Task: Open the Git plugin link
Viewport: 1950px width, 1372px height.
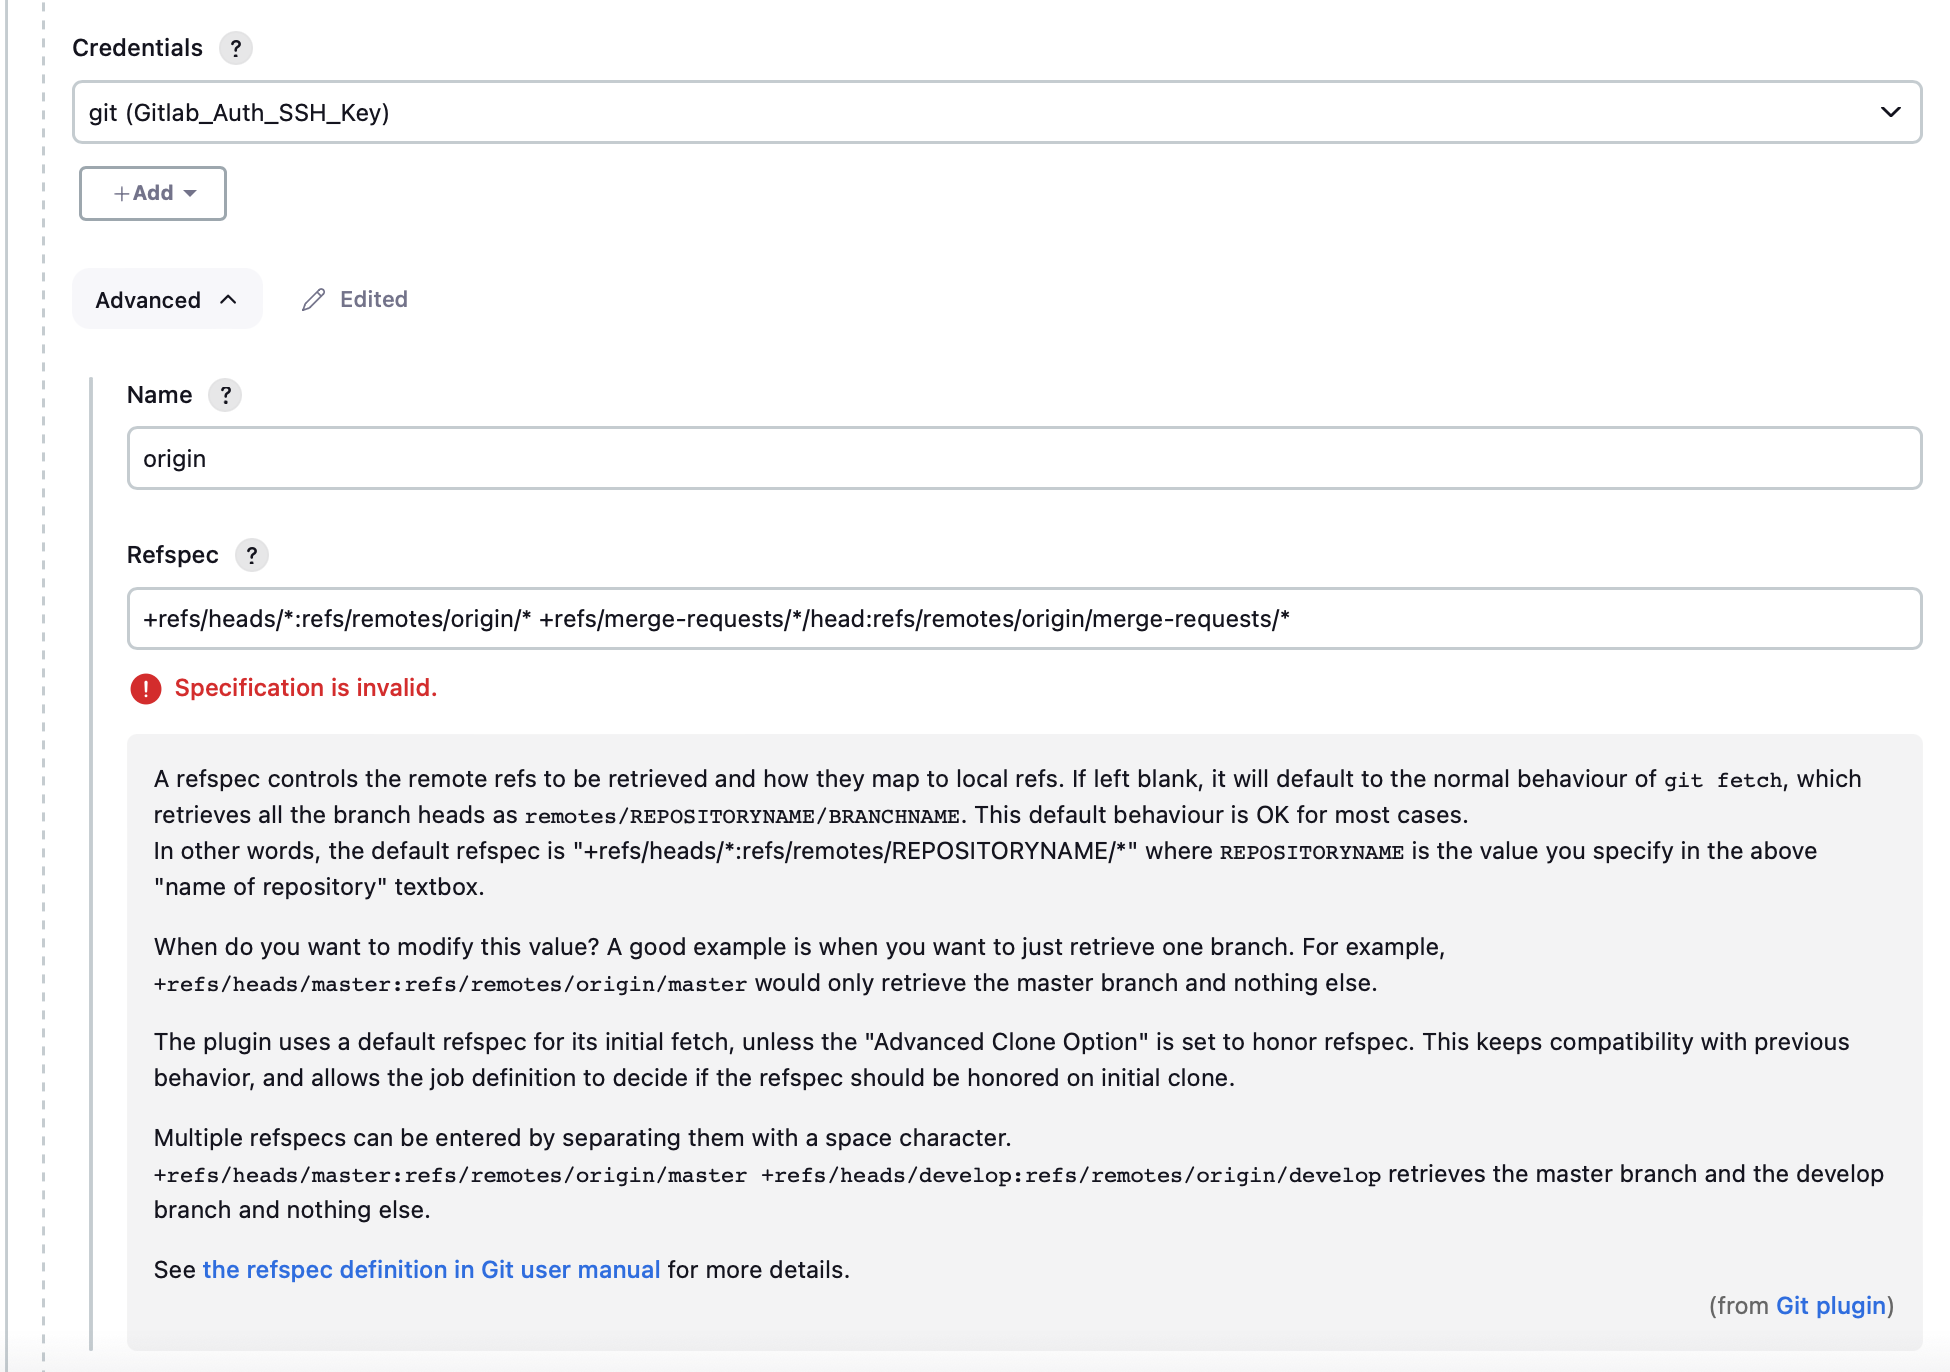Action: (1833, 1306)
